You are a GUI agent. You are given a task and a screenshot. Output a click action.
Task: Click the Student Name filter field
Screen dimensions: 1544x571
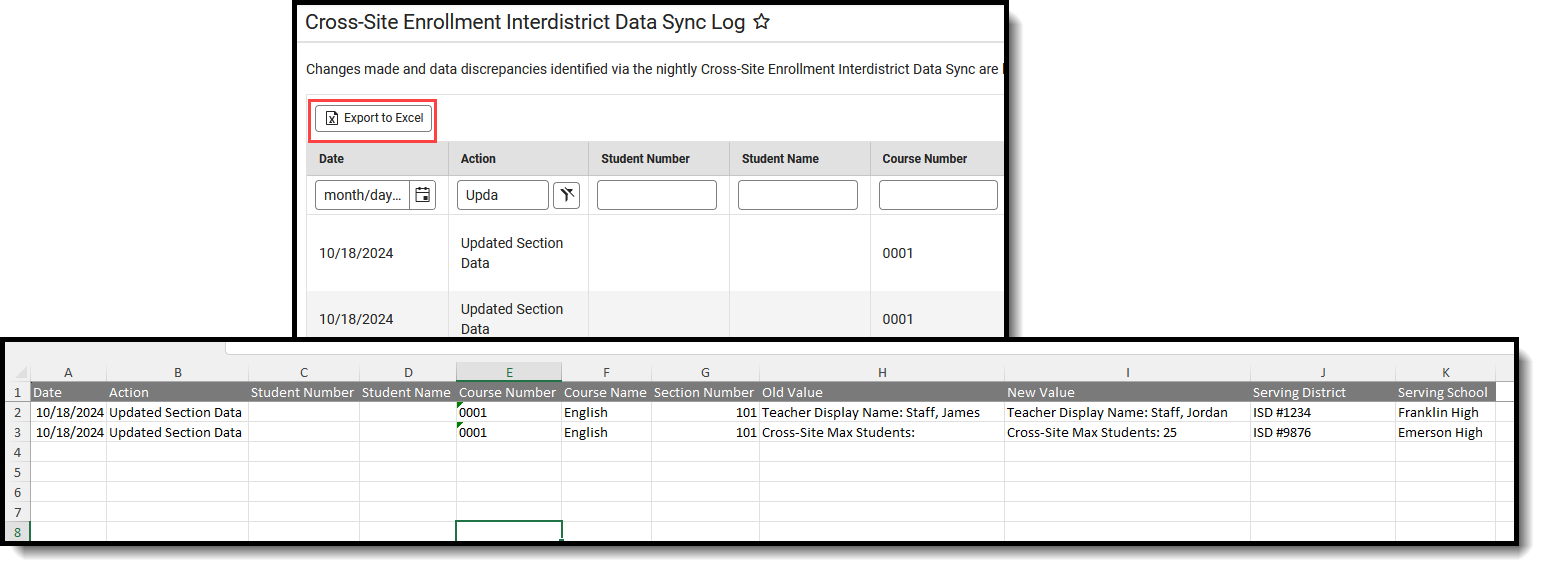click(797, 195)
